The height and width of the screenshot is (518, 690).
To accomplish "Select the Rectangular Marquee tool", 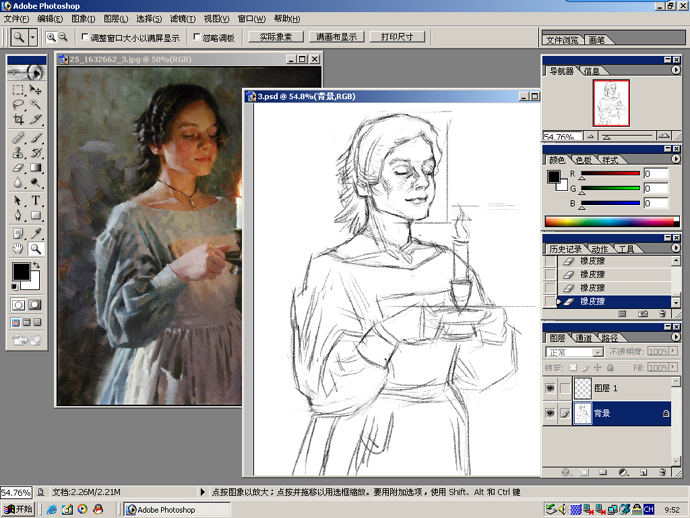I will point(18,90).
